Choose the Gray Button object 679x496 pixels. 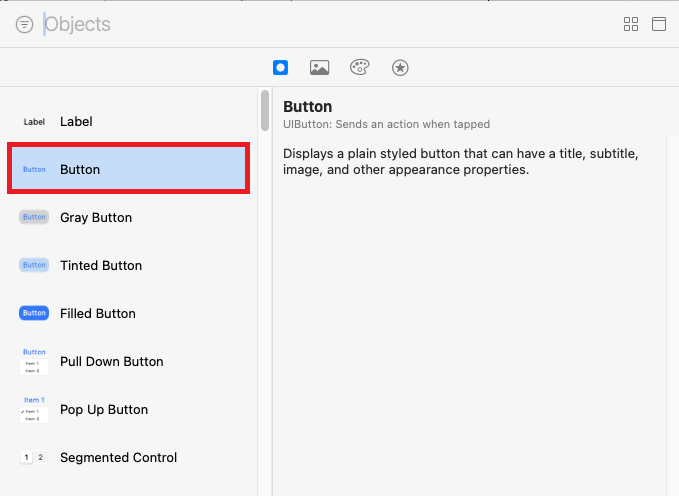tap(128, 217)
